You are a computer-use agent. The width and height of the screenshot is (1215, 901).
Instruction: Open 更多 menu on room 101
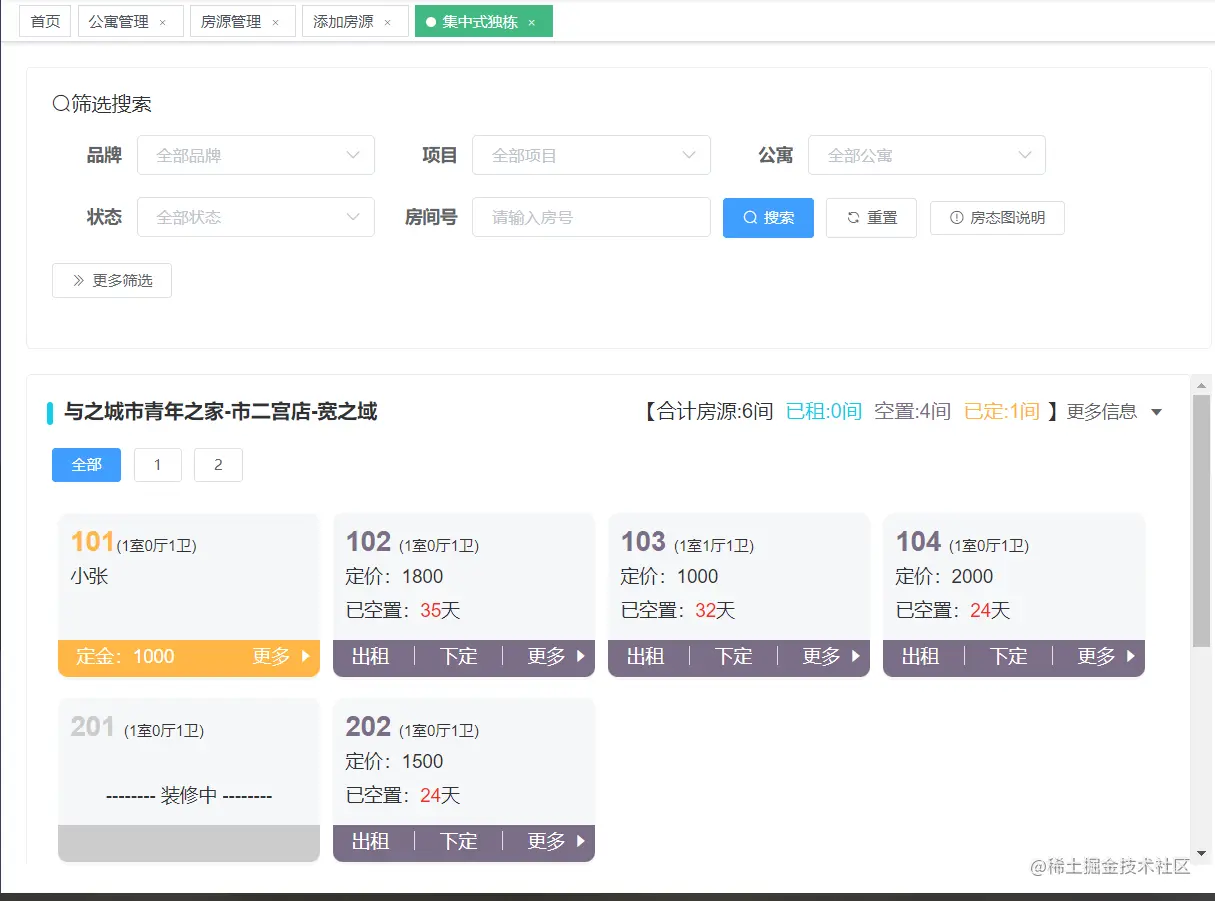tap(281, 657)
